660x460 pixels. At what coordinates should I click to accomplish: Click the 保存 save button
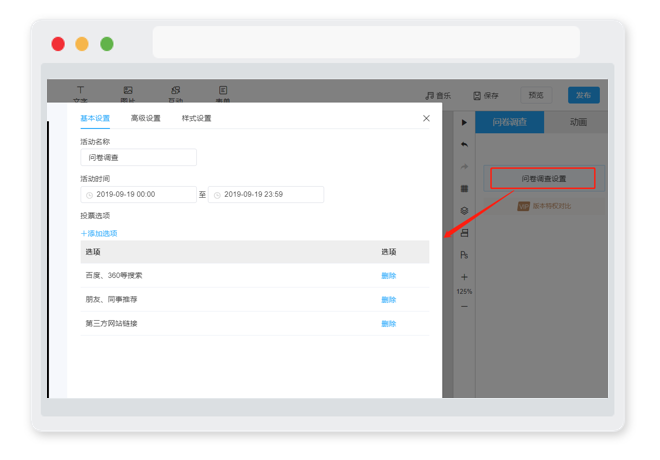click(x=486, y=96)
